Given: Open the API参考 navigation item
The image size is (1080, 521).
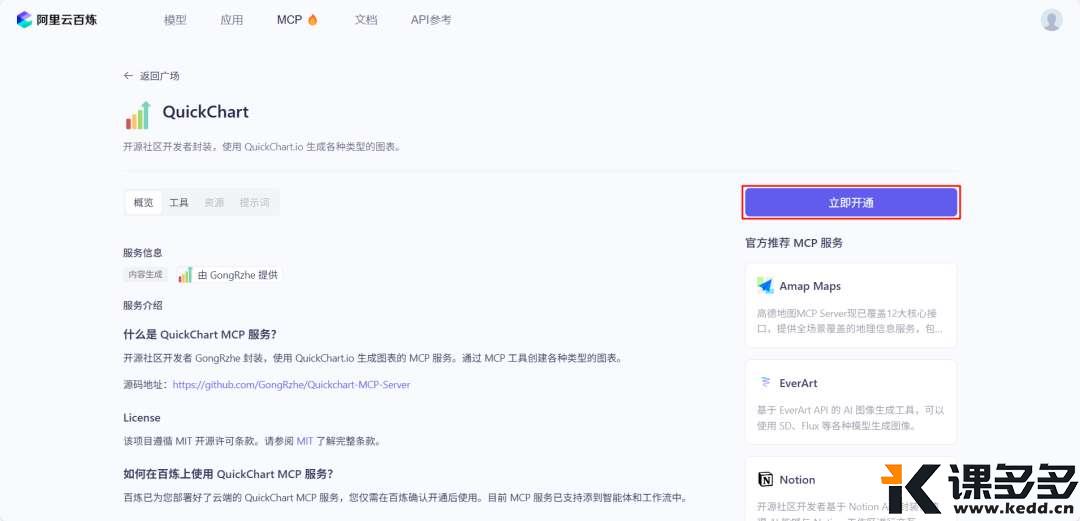Looking at the screenshot, I should point(431,20).
